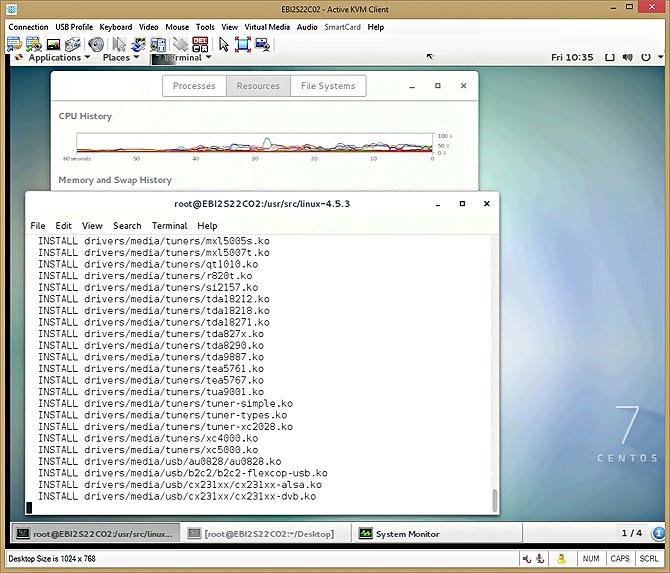The height and width of the screenshot is (573, 670).
Task: Open the terminal window Edit menu
Action: [x=63, y=226]
